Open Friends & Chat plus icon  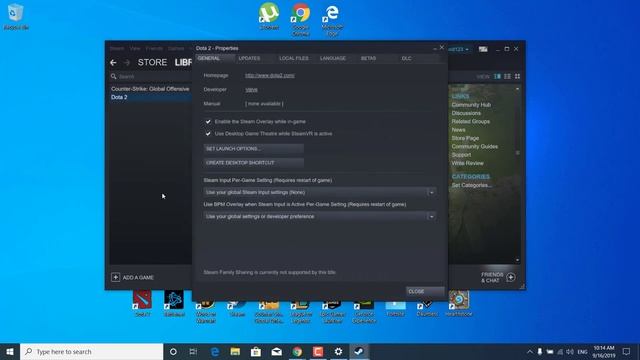coord(511,277)
